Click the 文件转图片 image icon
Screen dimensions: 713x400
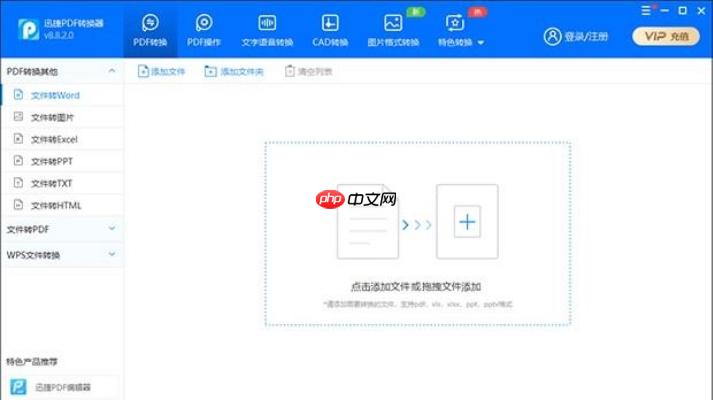coord(18,117)
